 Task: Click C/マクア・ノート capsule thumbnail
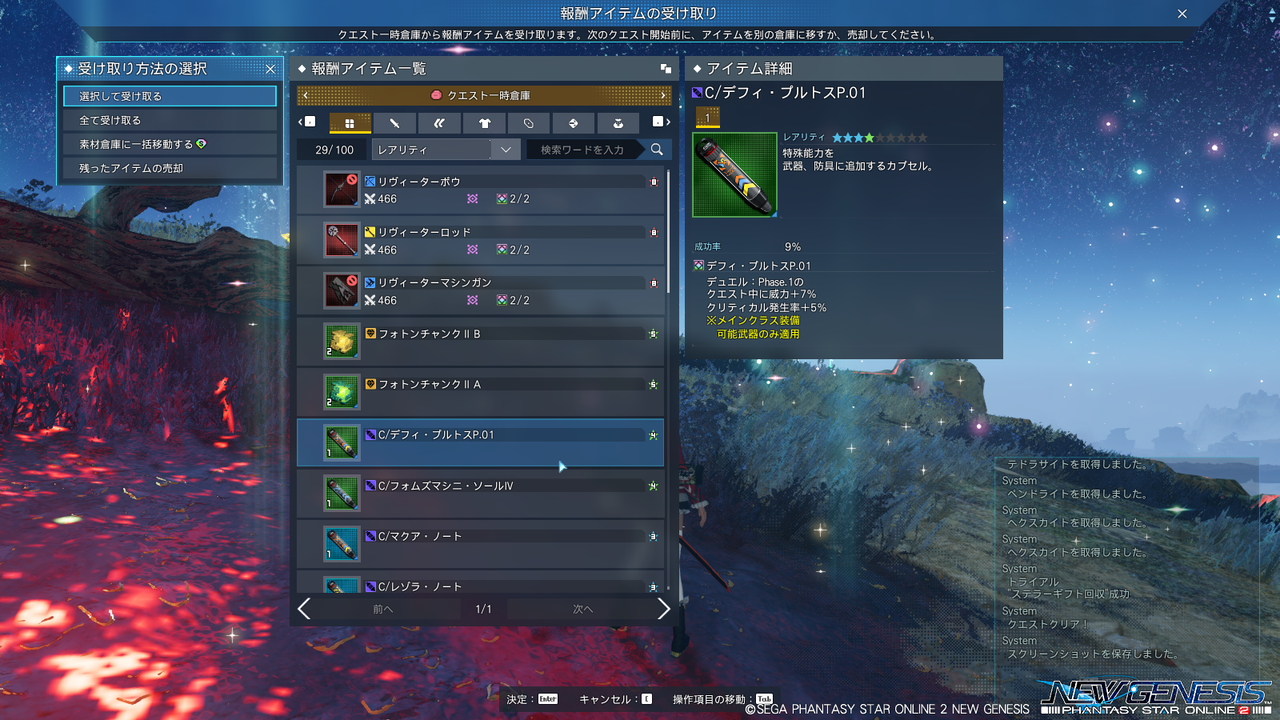click(341, 544)
